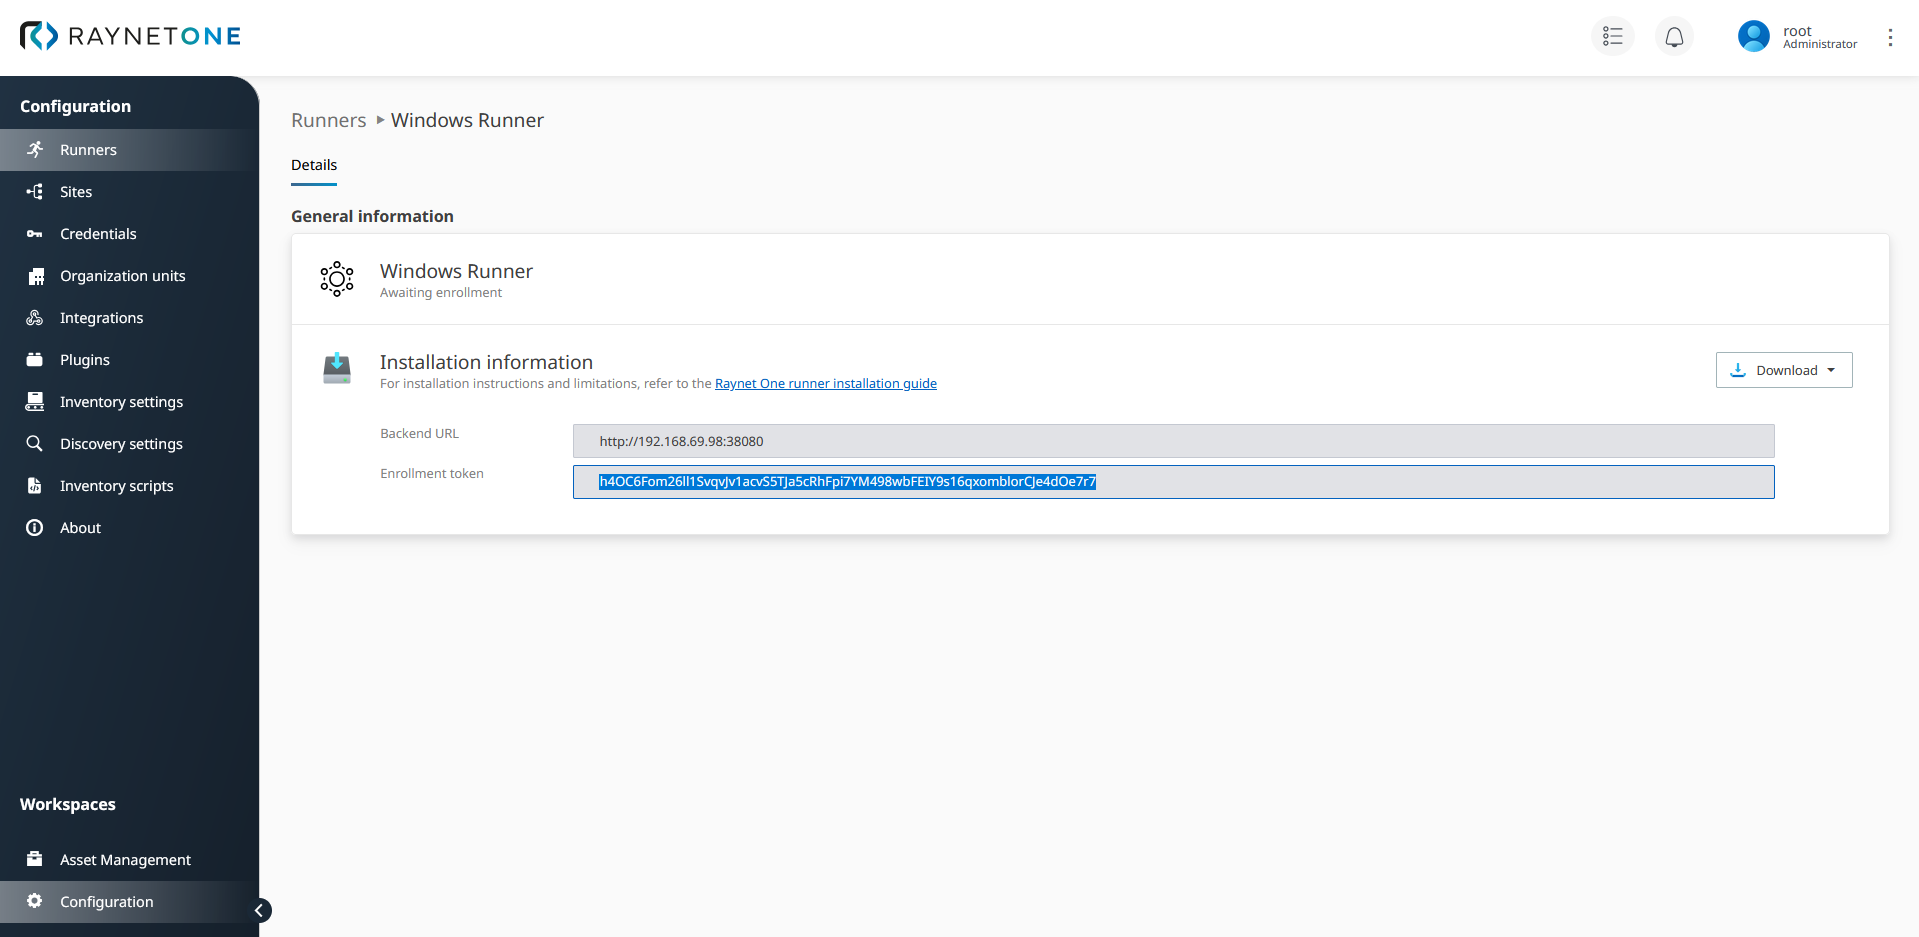
Task: Click the Discovery settings magnifier icon
Action: pyautogui.click(x=35, y=443)
